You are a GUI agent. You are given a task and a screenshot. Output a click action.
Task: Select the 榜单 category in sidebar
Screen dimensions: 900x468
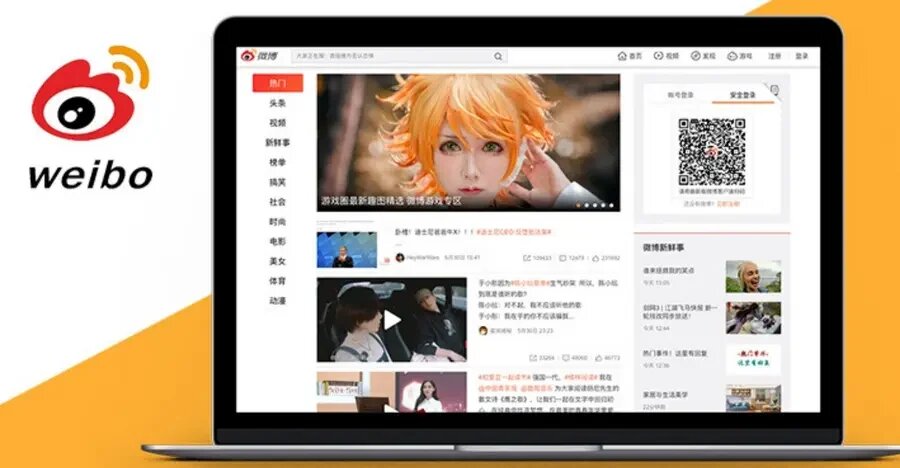point(278,163)
